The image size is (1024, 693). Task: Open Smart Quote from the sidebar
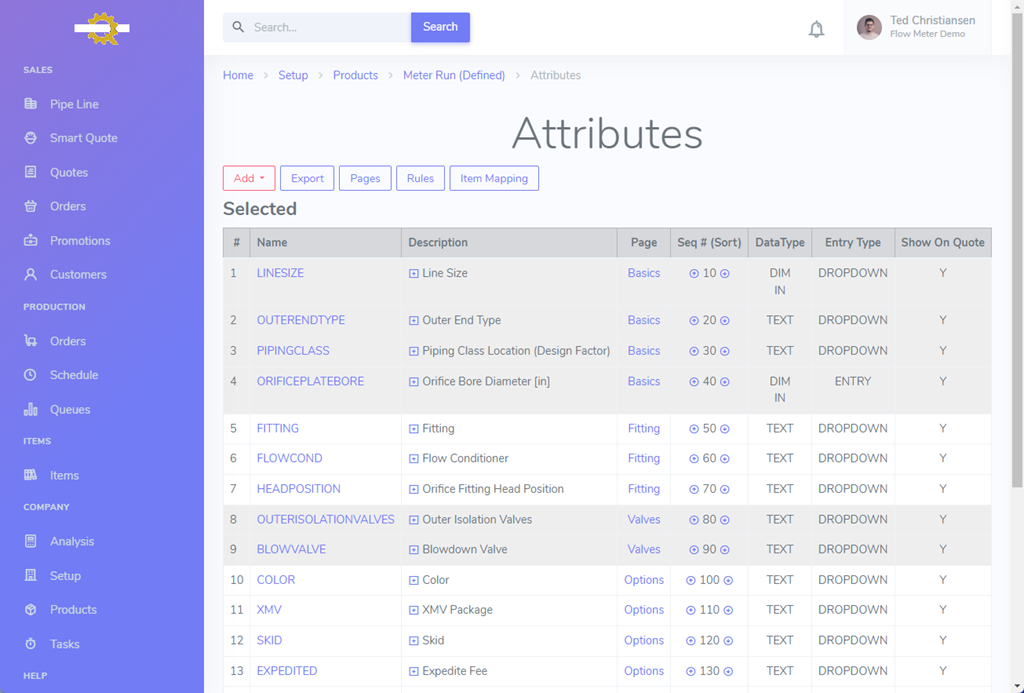[83, 138]
